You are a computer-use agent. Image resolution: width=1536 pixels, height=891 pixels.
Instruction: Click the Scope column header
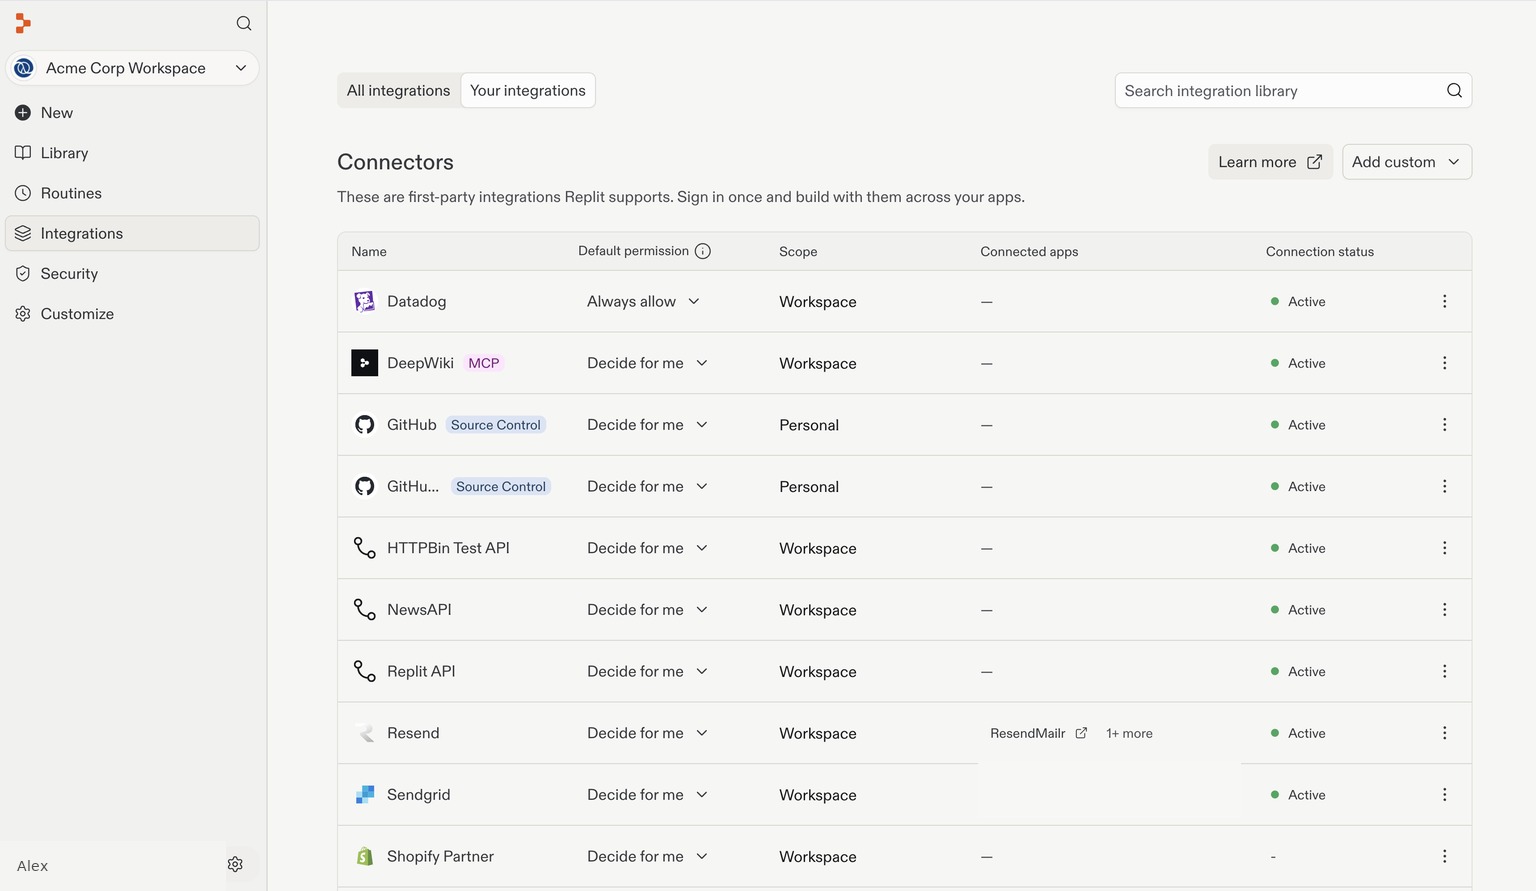point(798,252)
